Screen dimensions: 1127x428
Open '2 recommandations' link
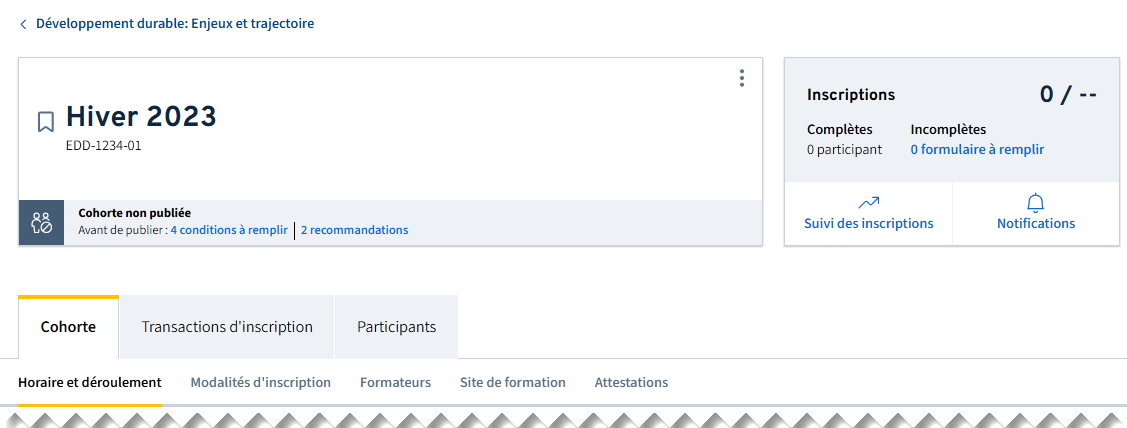click(x=354, y=230)
